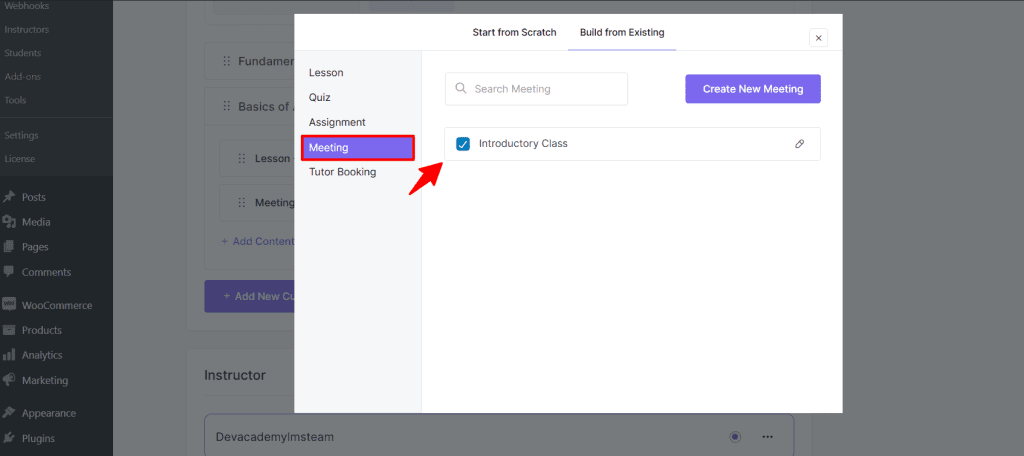Click the Appearance brush icon
Screen dimensions: 1024x456
9,413
